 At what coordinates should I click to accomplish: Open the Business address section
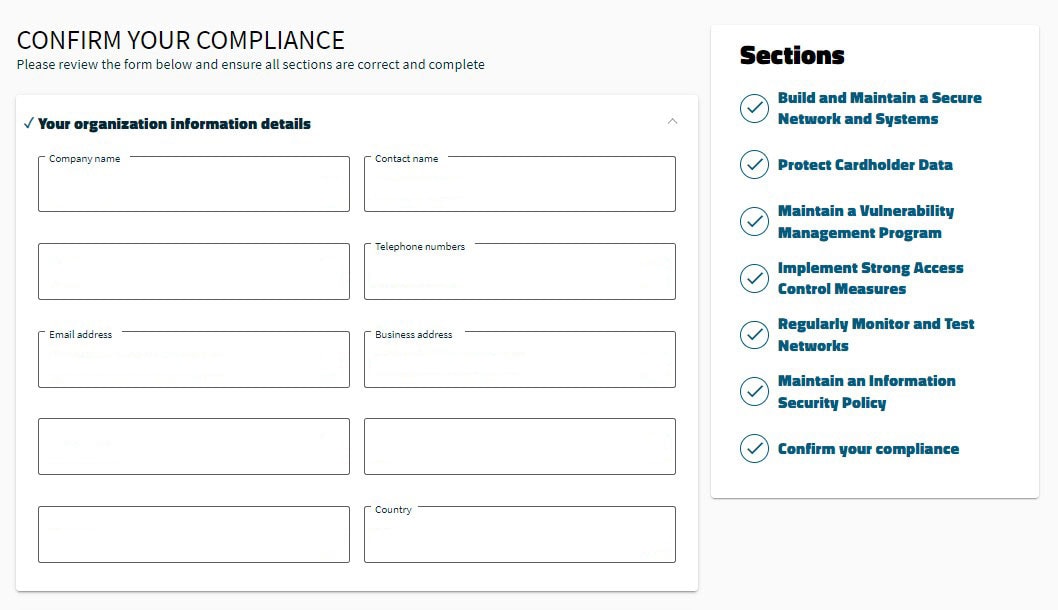click(519, 360)
